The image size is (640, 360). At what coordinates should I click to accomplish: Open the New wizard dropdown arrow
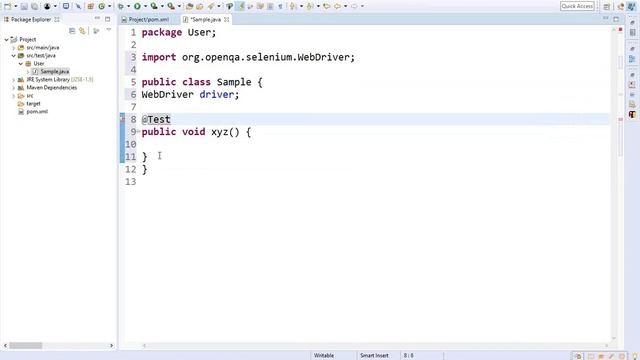click(x=16, y=6)
